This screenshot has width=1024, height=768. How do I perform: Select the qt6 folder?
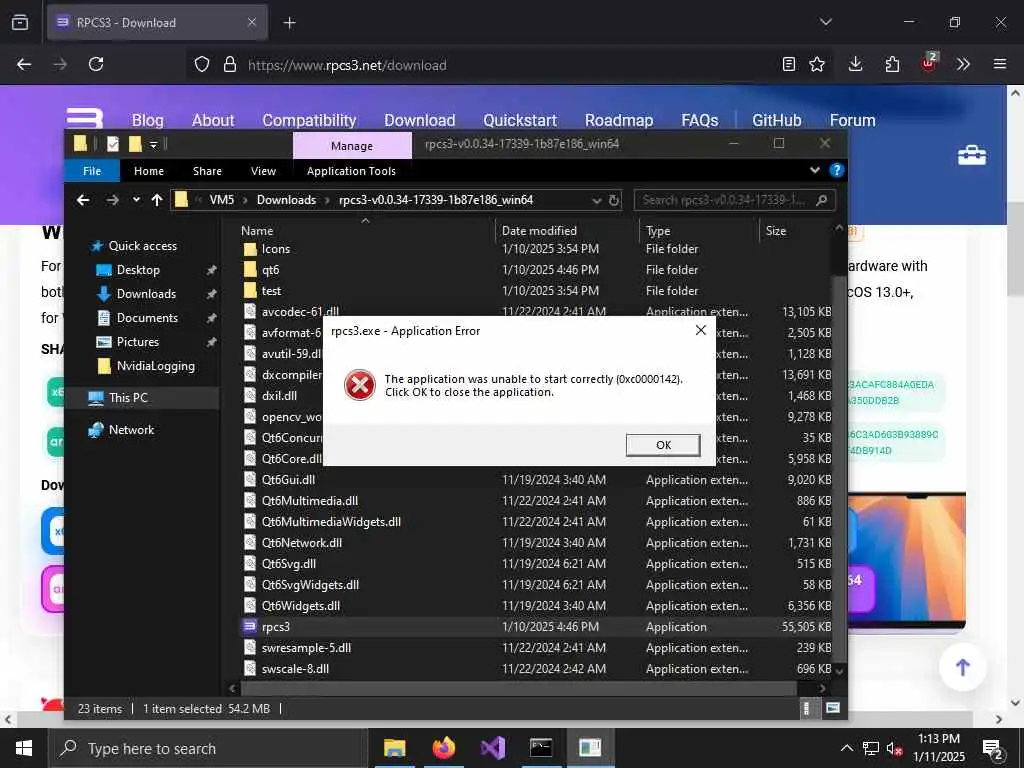click(x=270, y=270)
